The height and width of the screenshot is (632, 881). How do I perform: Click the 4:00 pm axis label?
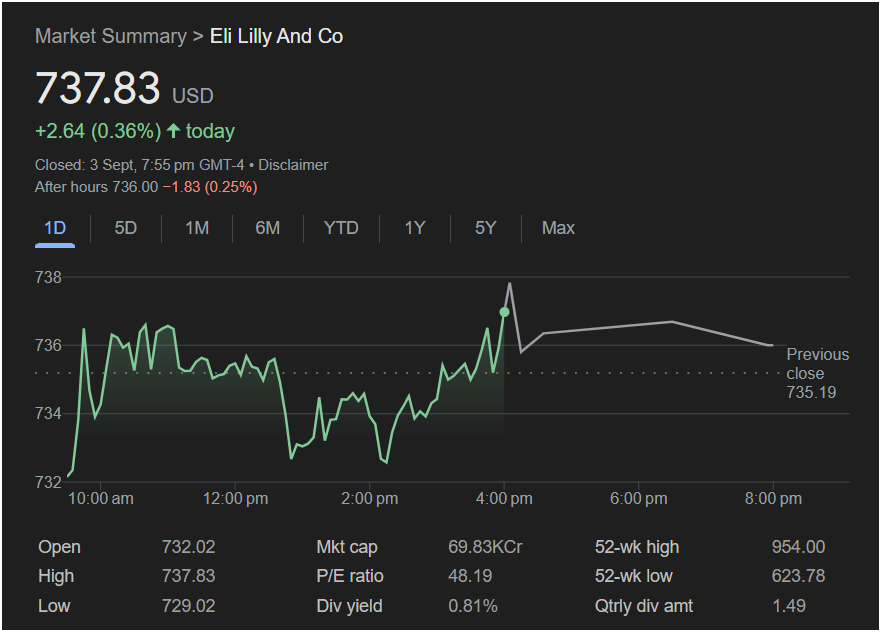point(504,499)
